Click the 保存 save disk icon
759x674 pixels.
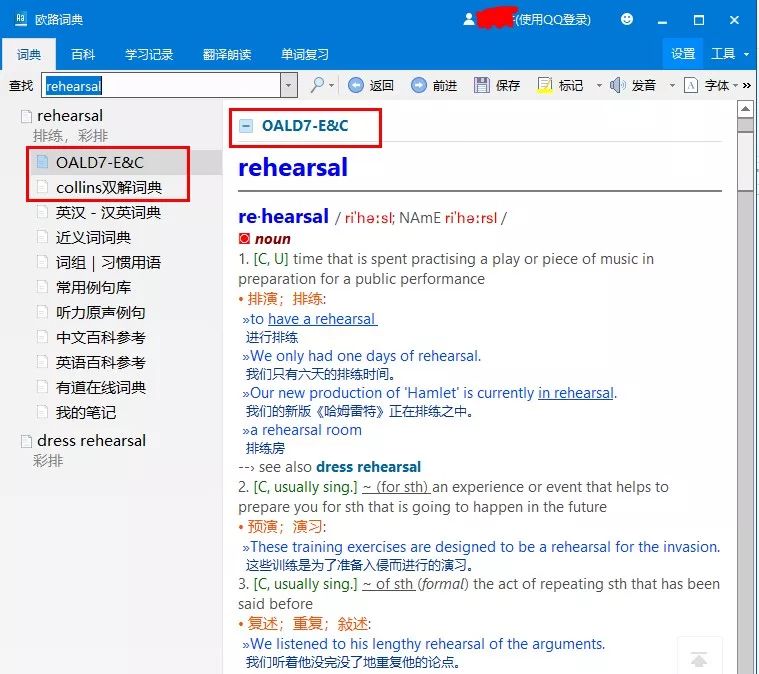click(481, 85)
